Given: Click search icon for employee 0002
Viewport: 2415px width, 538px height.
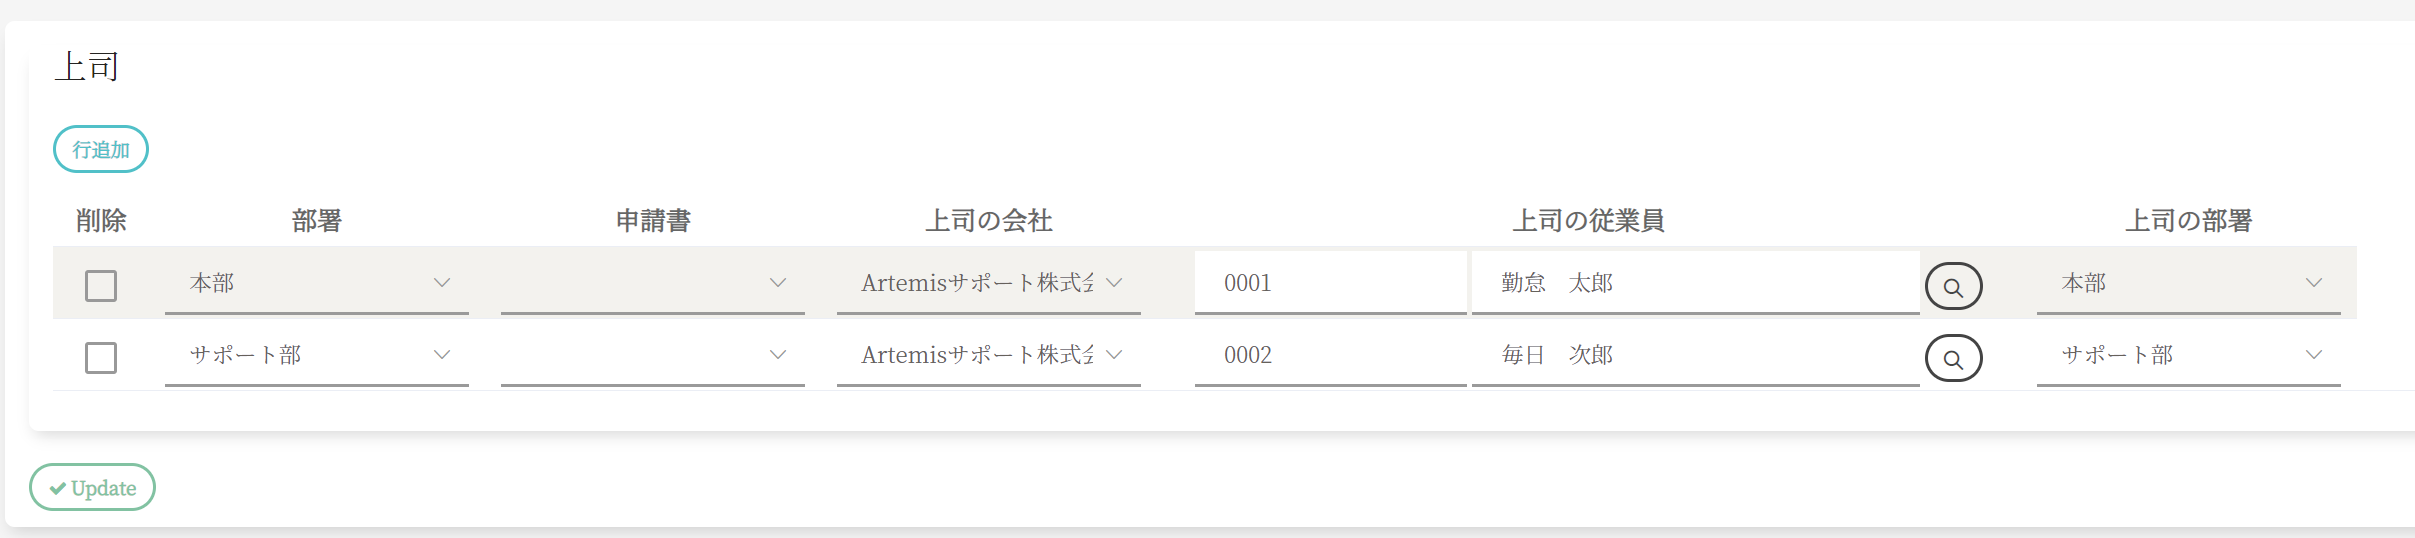Looking at the screenshot, I should pos(1953,359).
